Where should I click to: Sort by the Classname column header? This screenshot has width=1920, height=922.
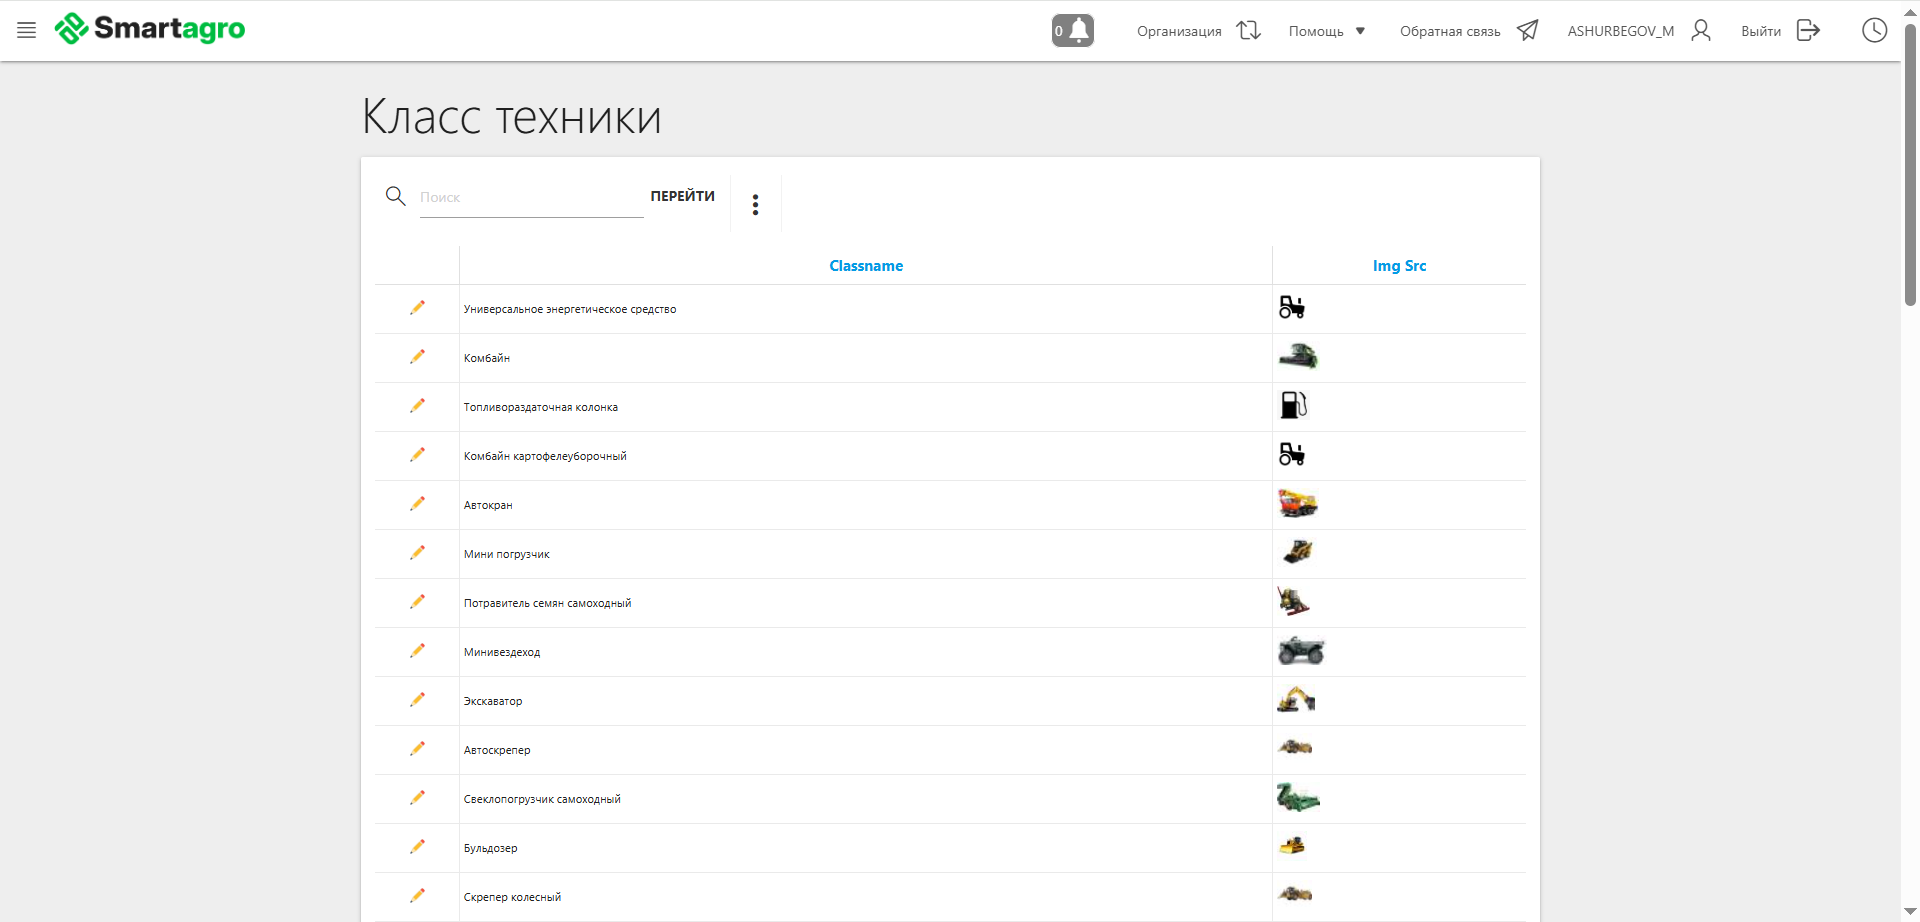866,266
